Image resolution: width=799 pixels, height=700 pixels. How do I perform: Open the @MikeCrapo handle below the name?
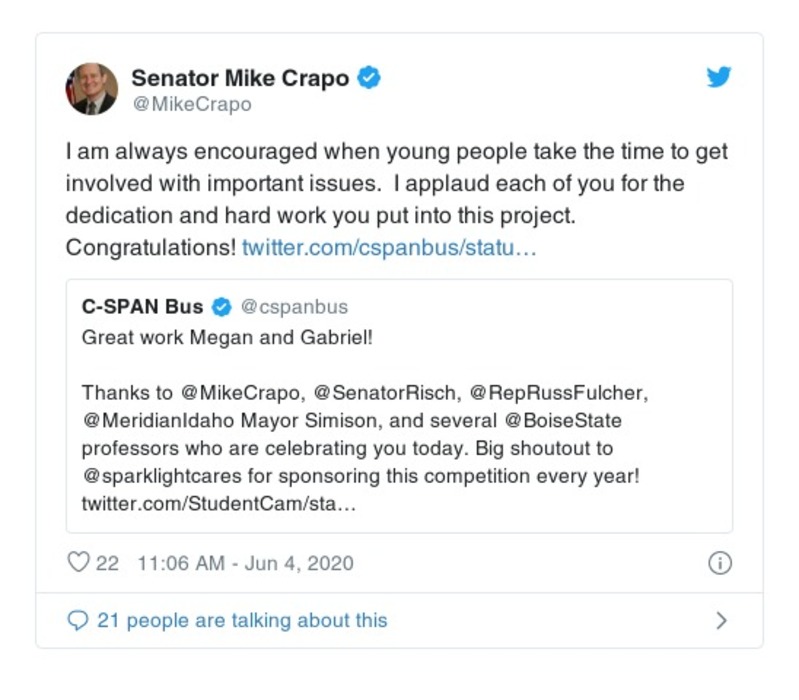click(191, 104)
